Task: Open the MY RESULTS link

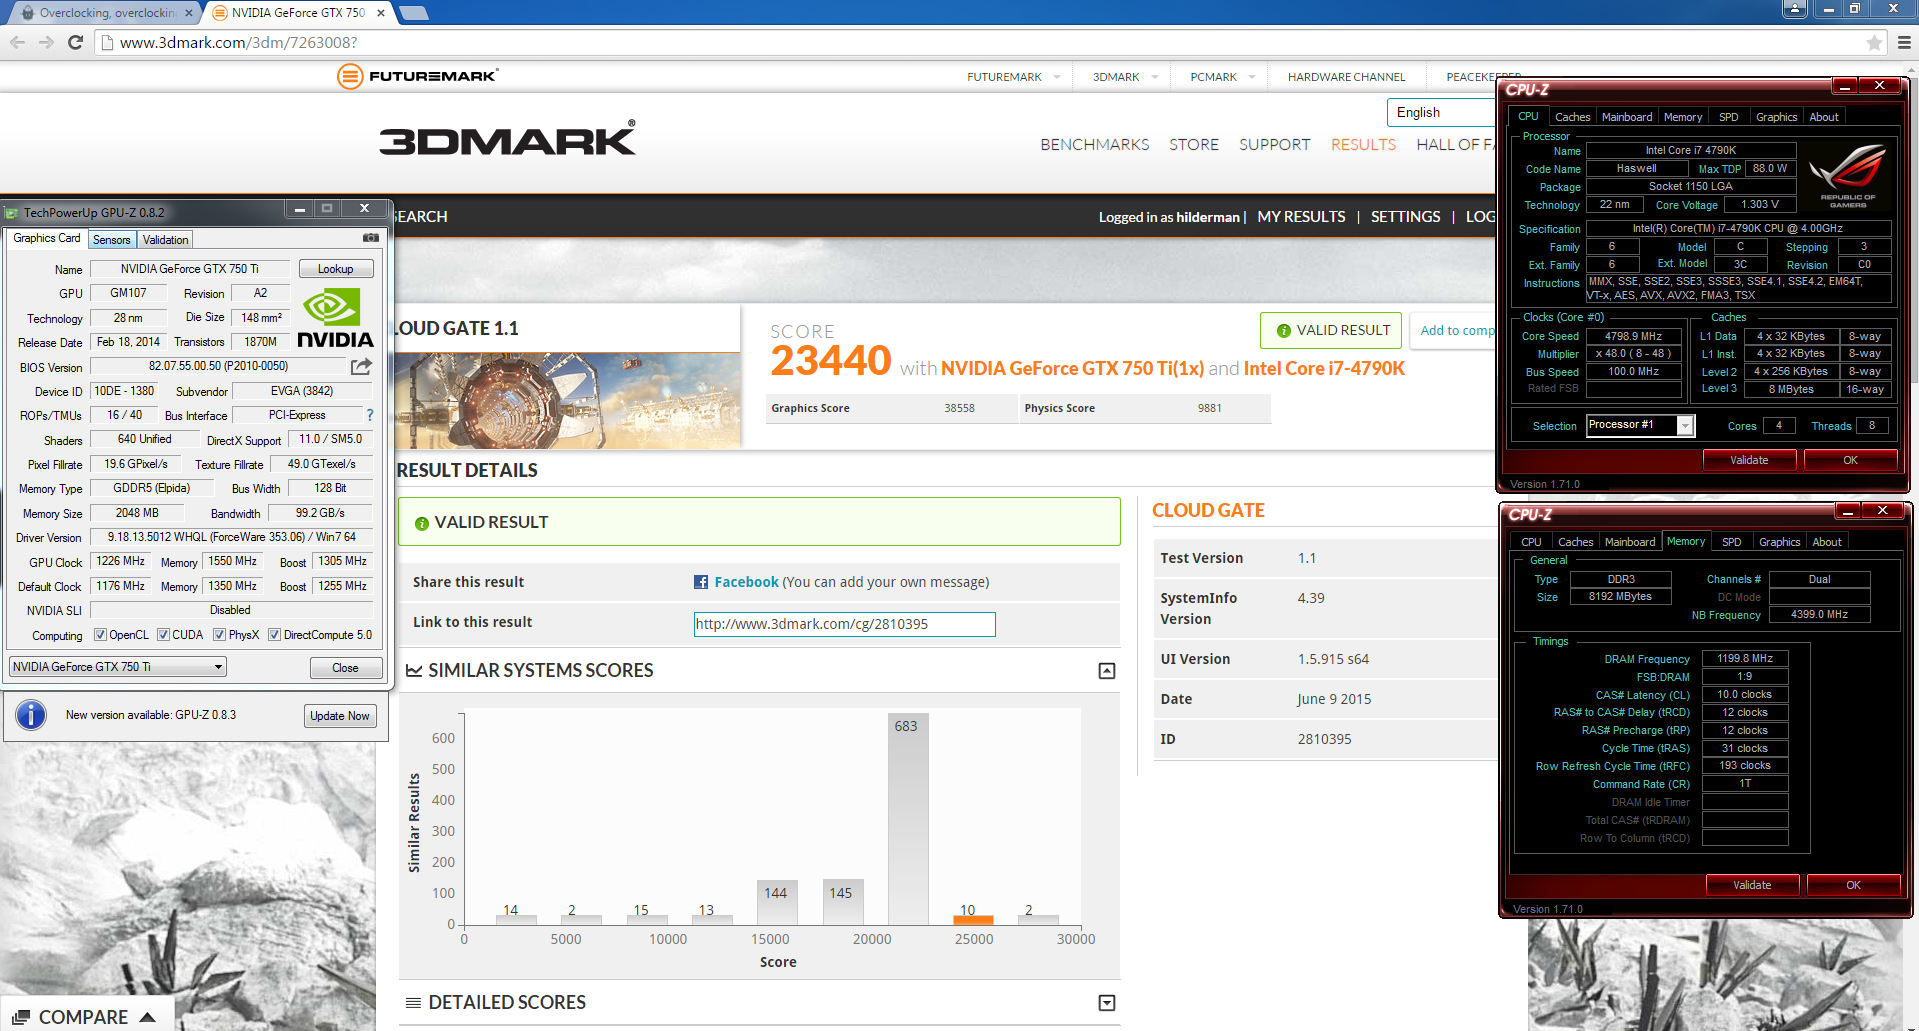Action: 1301,217
